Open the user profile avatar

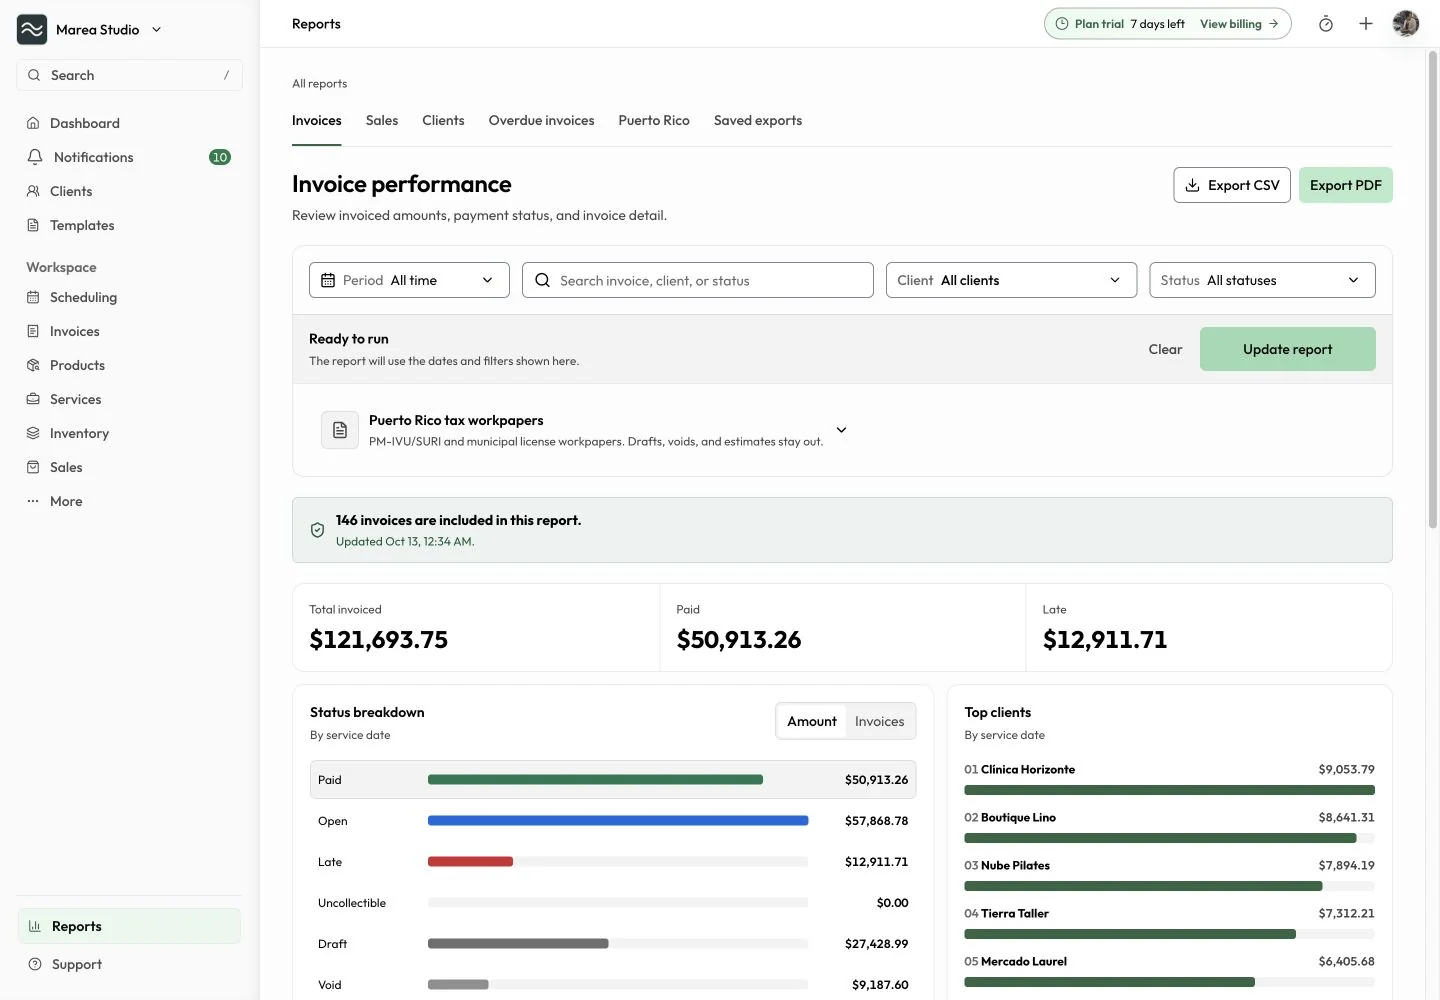(1406, 24)
